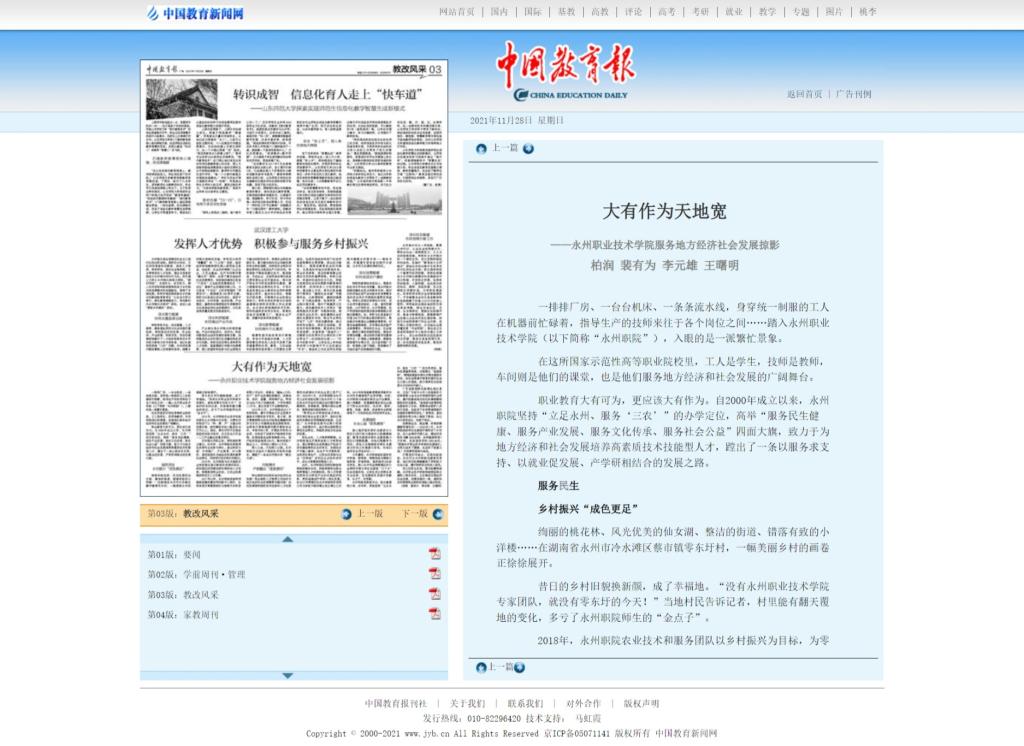Click the 大有作为天地宽 headline on the page preview
1024x746 pixels.
[x=272, y=366]
